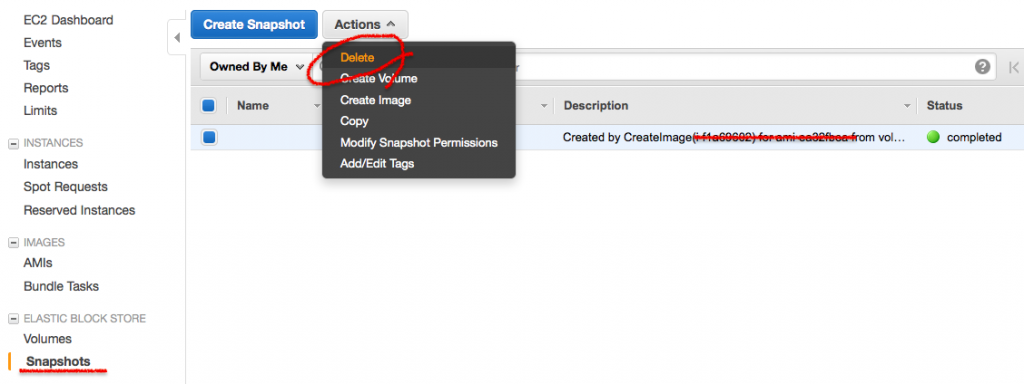Choose Modify Snapshot Permissions

click(x=419, y=142)
